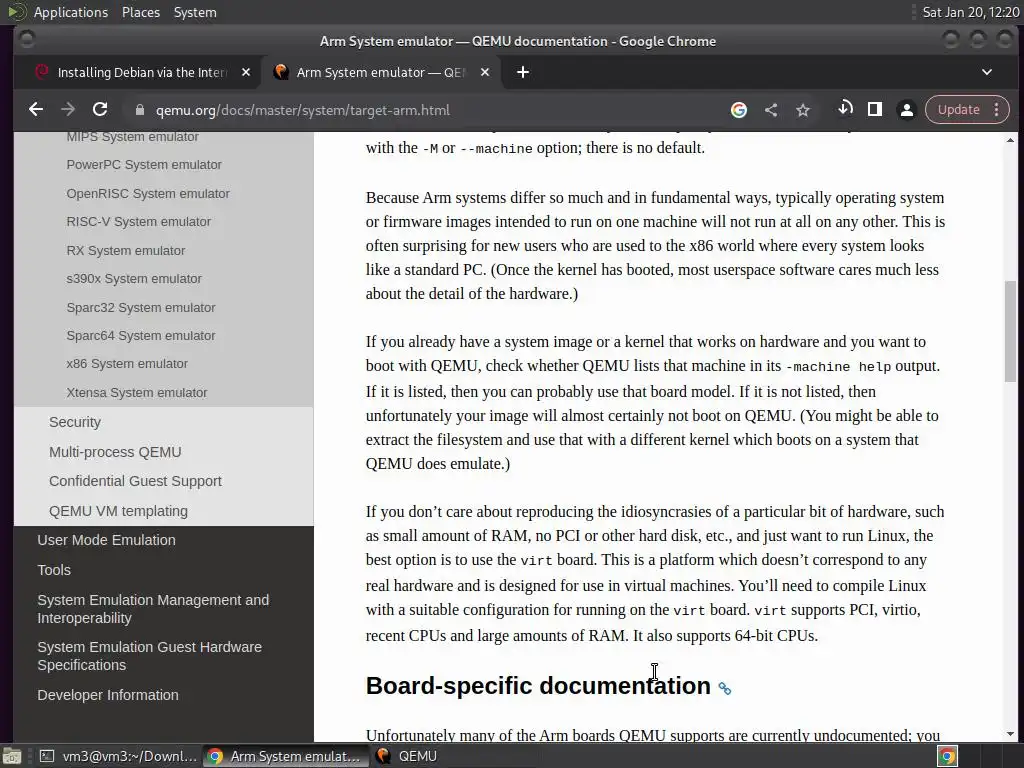Open the Applications menu
This screenshot has height=768, width=1024.
click(71, 12)
